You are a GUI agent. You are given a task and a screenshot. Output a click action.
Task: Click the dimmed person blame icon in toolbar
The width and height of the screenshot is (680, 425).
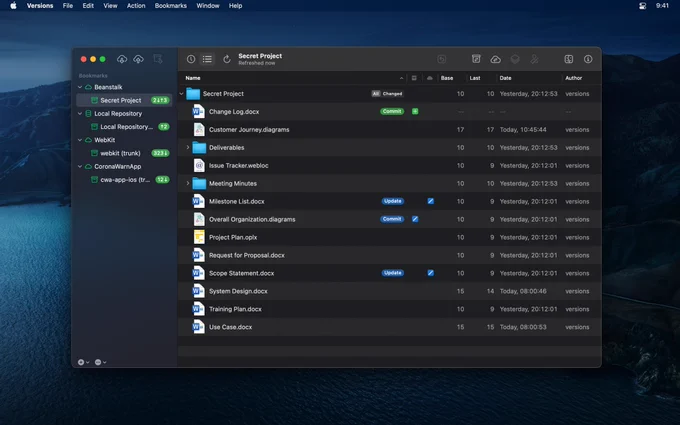pyautogui.click(x=534, y=59)
